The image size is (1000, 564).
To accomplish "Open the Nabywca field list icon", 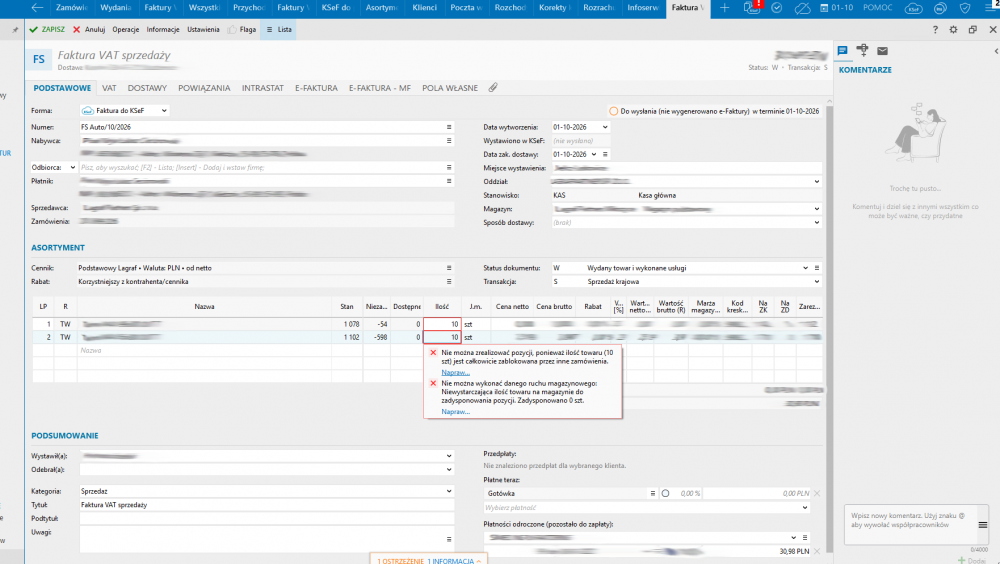I will [449, 140].
